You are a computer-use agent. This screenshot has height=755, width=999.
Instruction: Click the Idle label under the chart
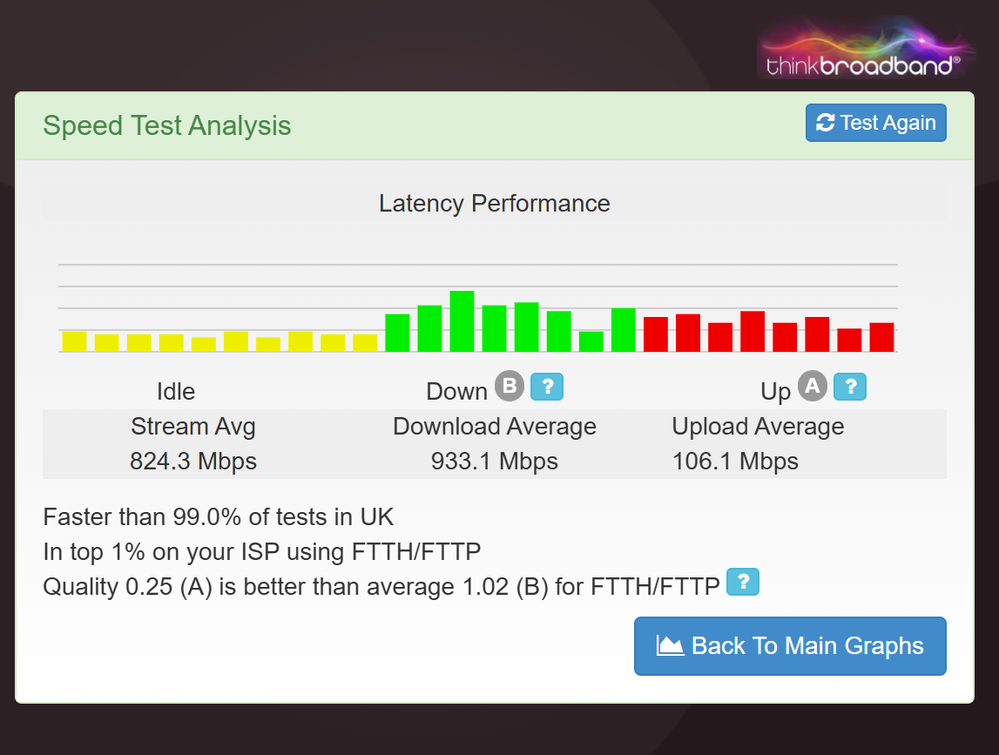176,391
